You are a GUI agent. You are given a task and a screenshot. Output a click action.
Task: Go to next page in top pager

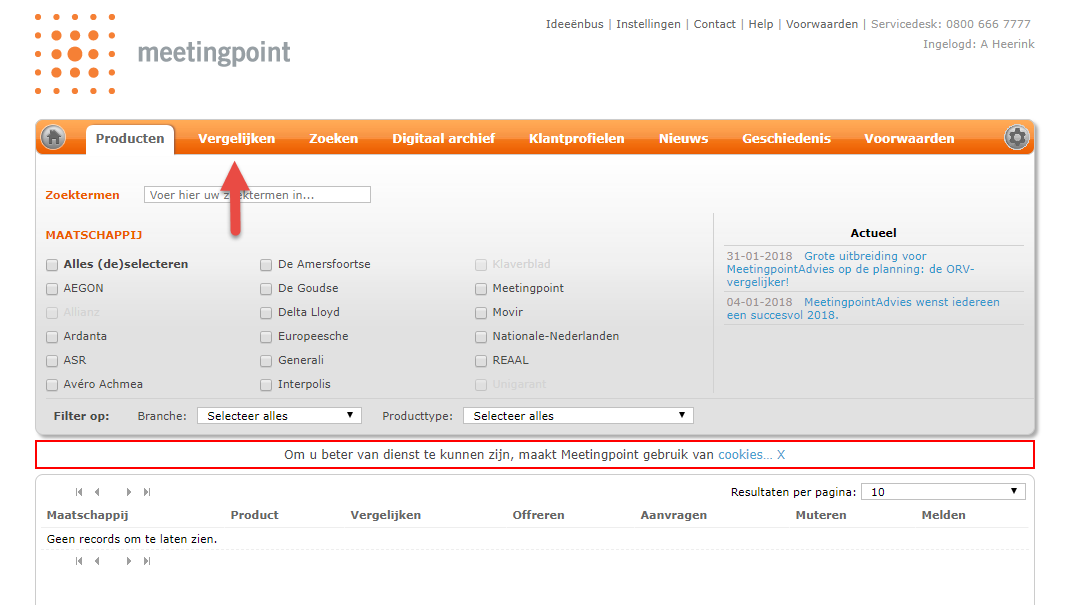[x=128, y=492]
